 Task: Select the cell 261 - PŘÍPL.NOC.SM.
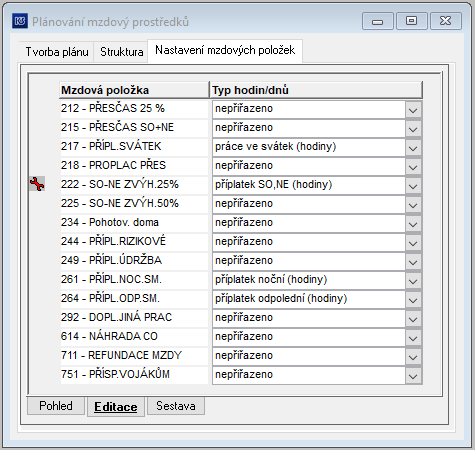[x=134, y=280]
